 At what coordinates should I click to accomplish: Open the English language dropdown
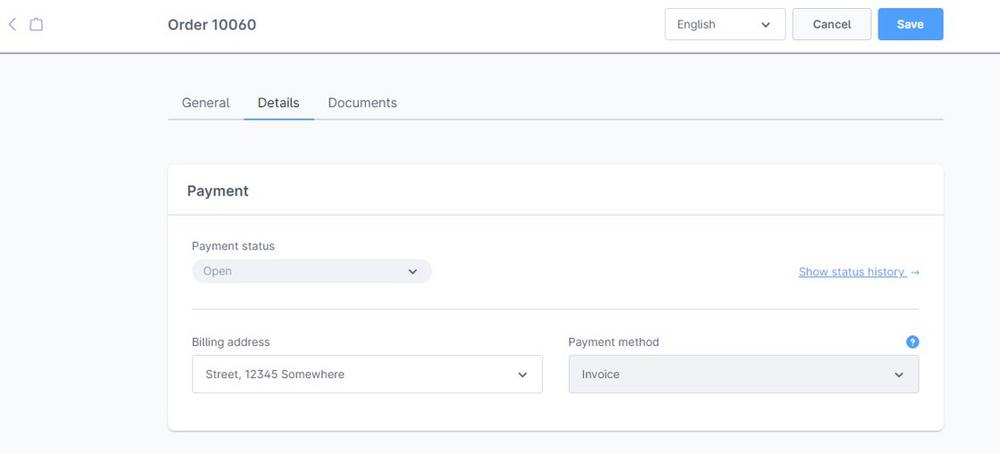(725, 24)
